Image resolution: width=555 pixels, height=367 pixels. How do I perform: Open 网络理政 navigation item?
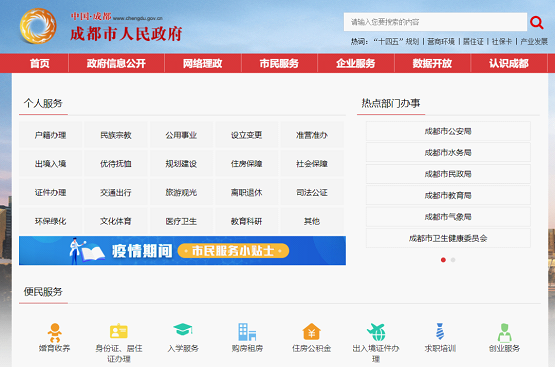tap(202, 63)
